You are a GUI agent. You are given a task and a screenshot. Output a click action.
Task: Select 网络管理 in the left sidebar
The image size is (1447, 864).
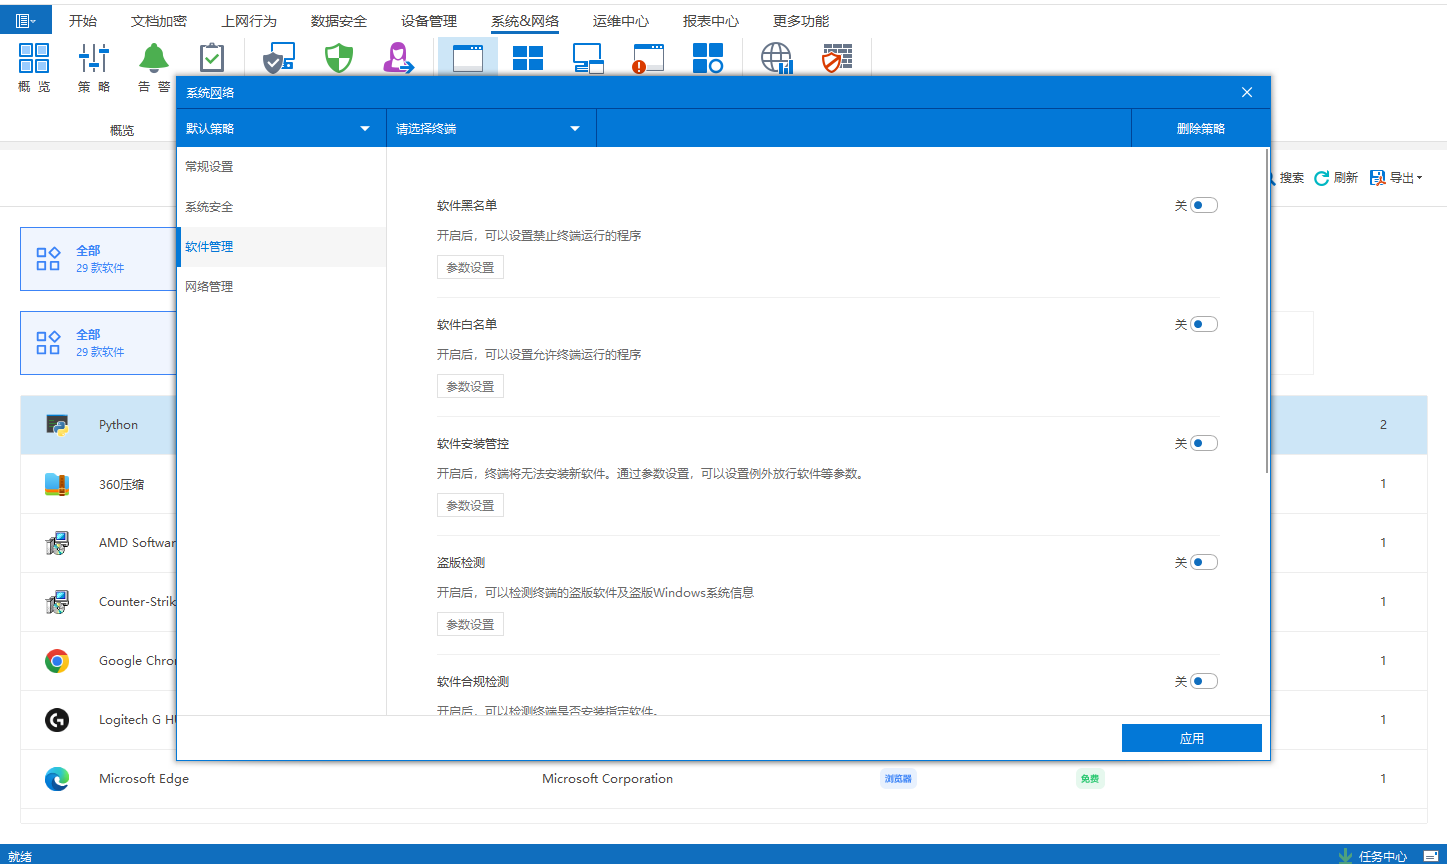click(209, 287)
